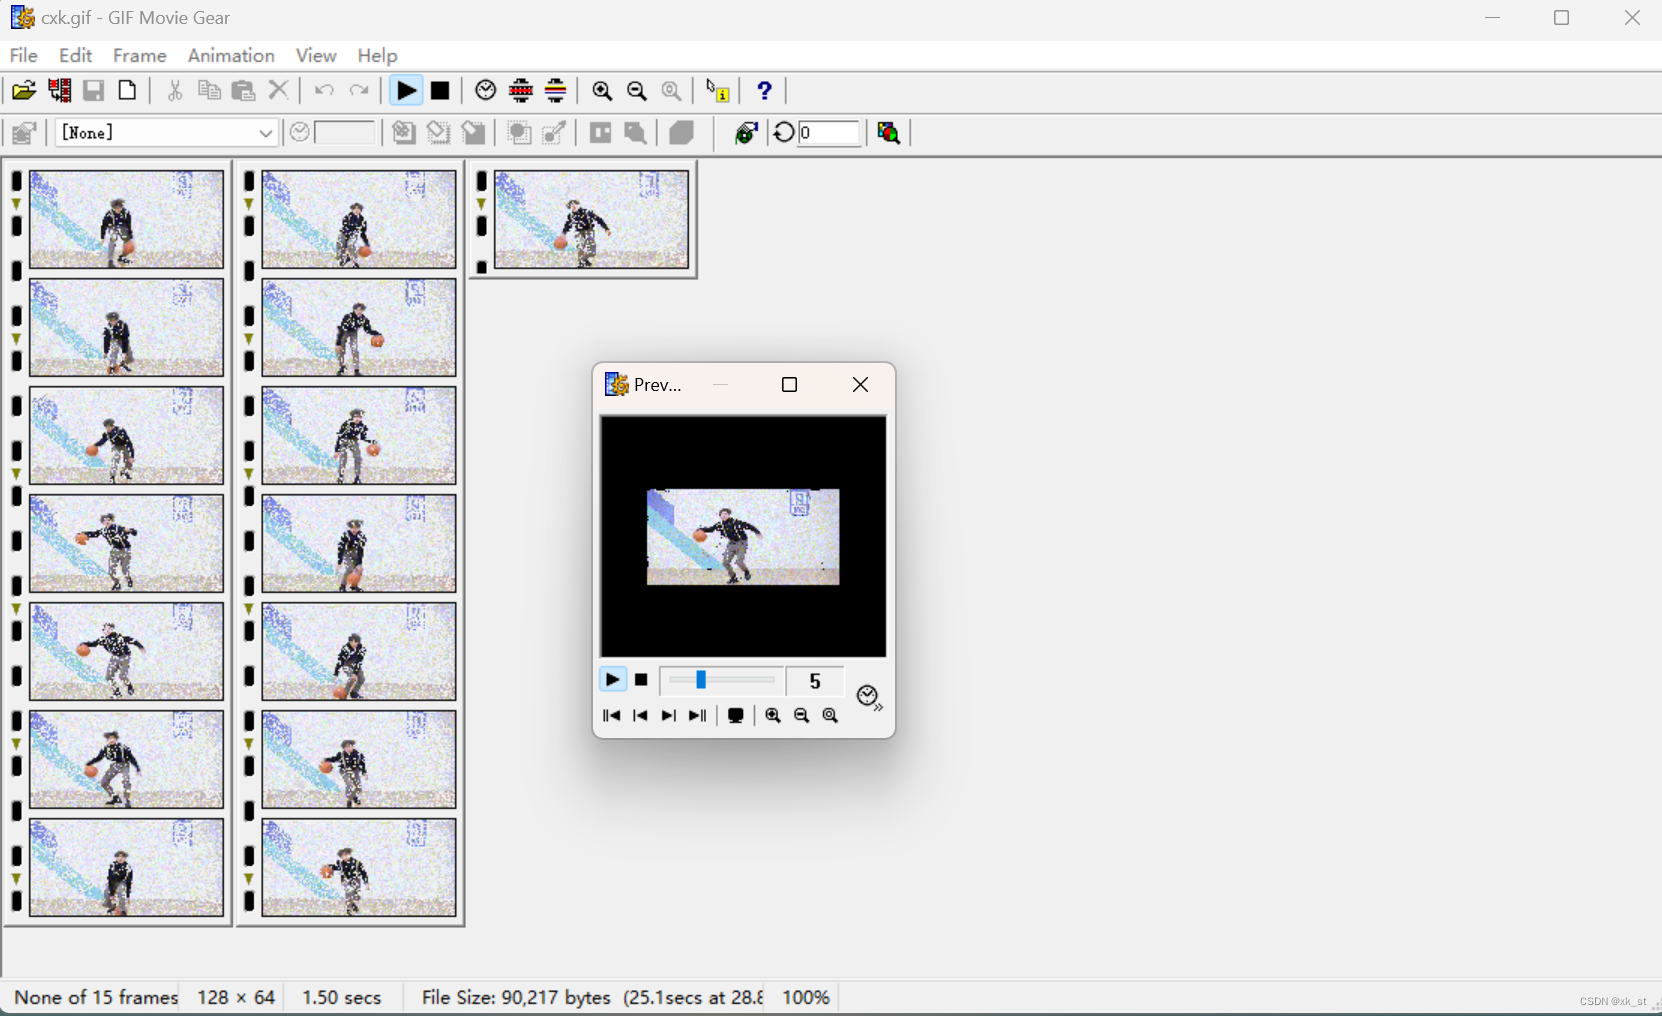Click the Redo arrow icon
1662x1016 pixels.
coord(359,91)
